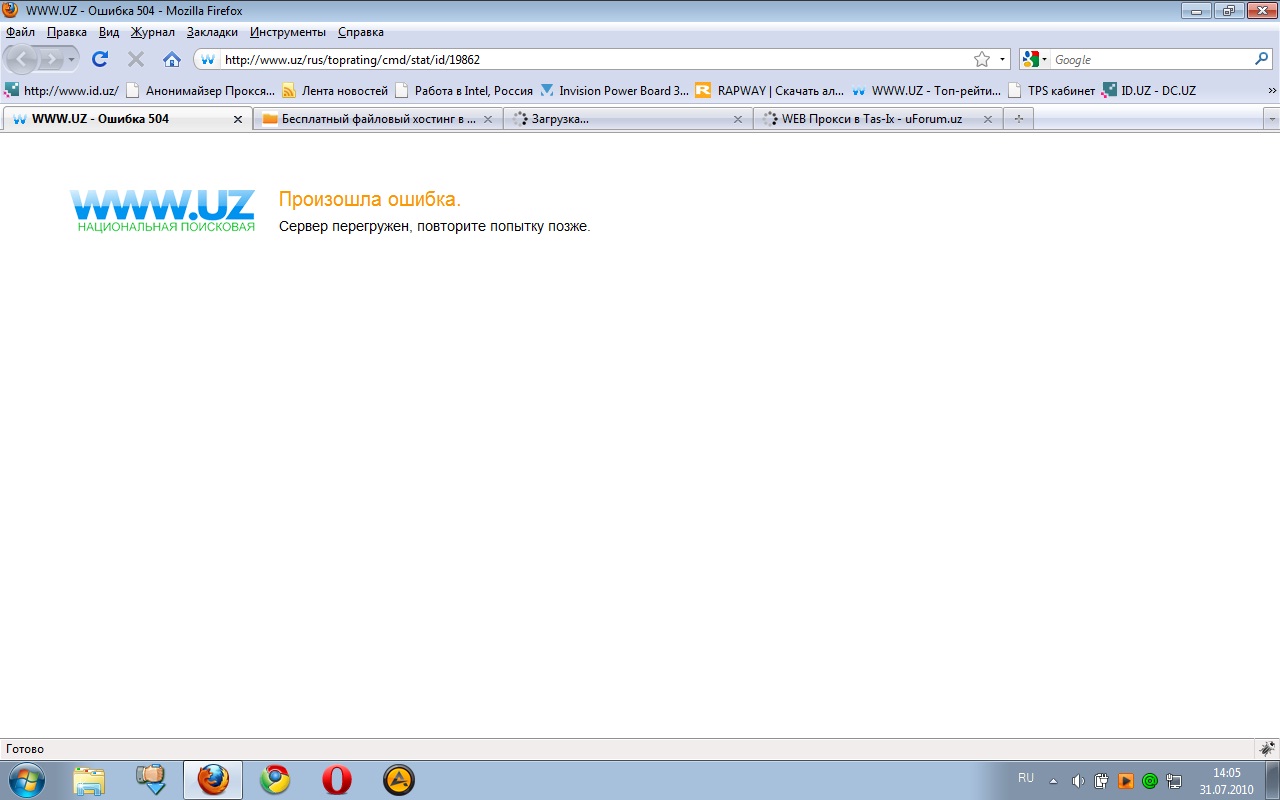Screen dimensions: 1280x800
Task: Open the WWW.UZ - Топ-рейтинг bookmark
Action: [926, 90]
